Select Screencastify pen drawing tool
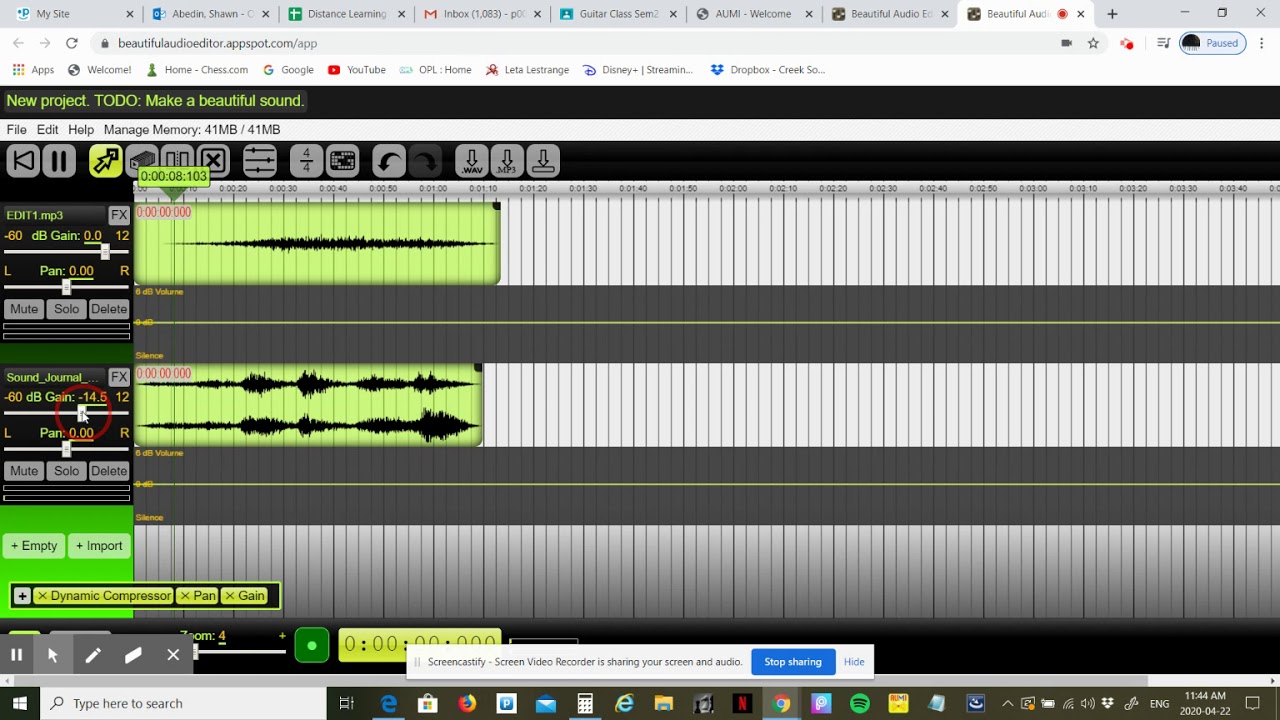This screenshot has height=720, width=1280. [93, 655]
